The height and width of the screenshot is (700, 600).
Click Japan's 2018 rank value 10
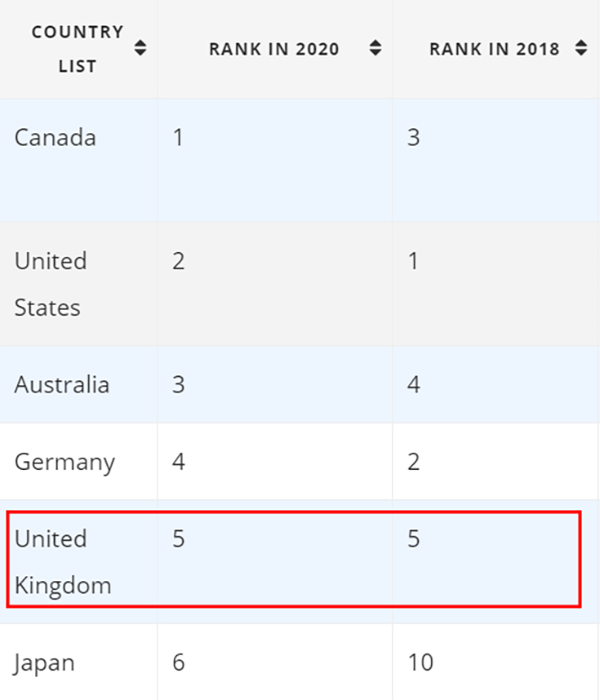421,662
